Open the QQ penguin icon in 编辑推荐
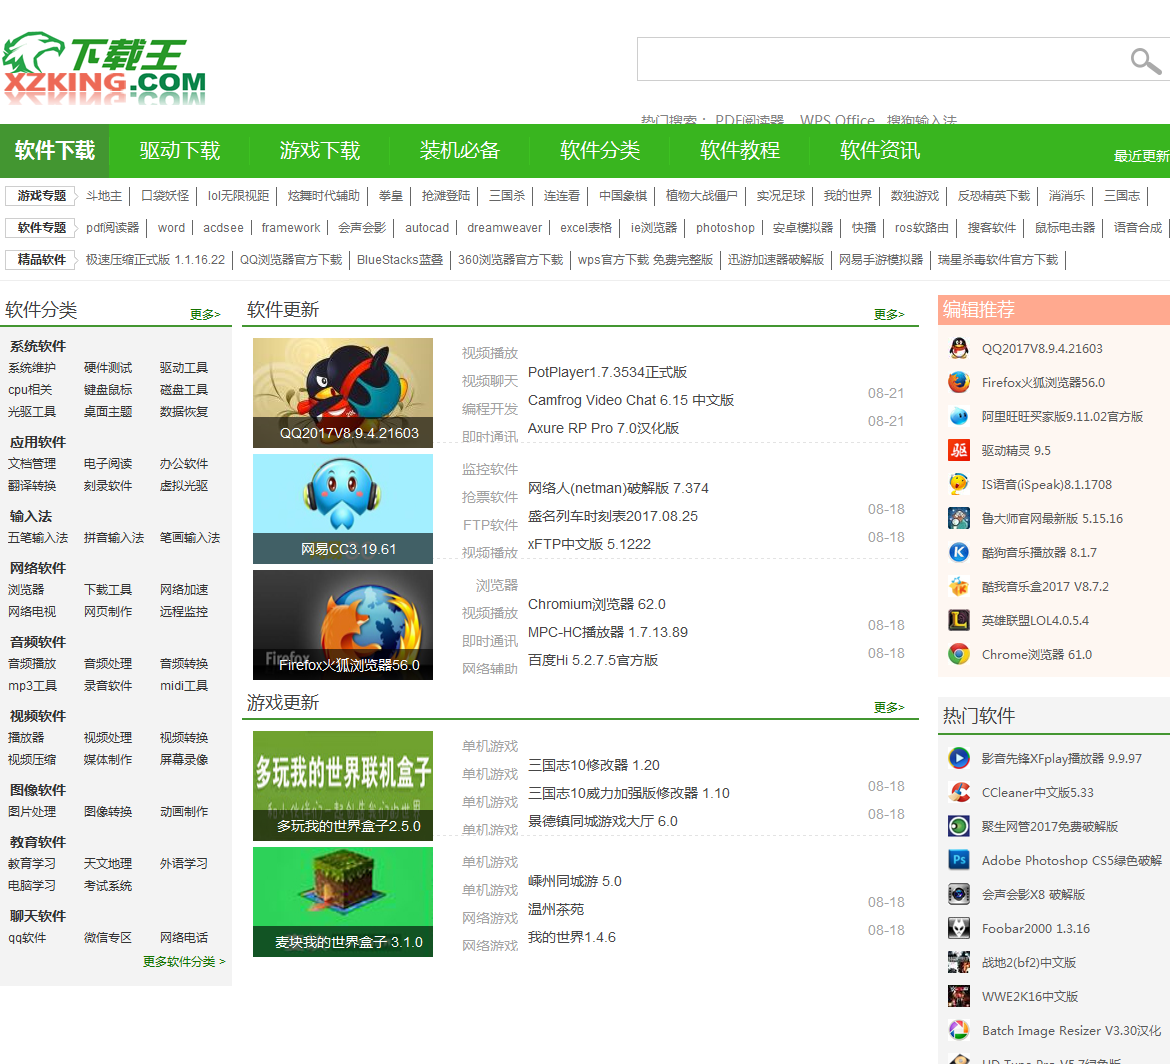Image resolution: width=1170 pixels, height=1064 pixels. pos(959,348)
